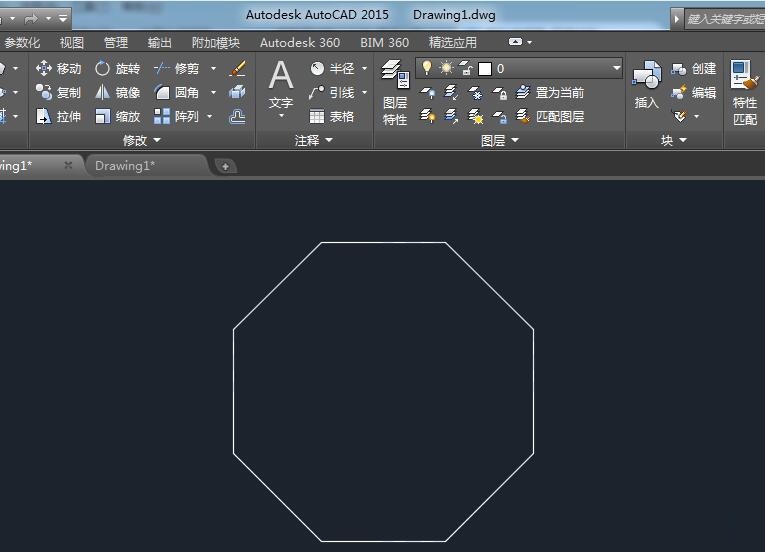Activate the Array (阵列) tool
The height and width of the screenshot is (552, 765).
176,116
